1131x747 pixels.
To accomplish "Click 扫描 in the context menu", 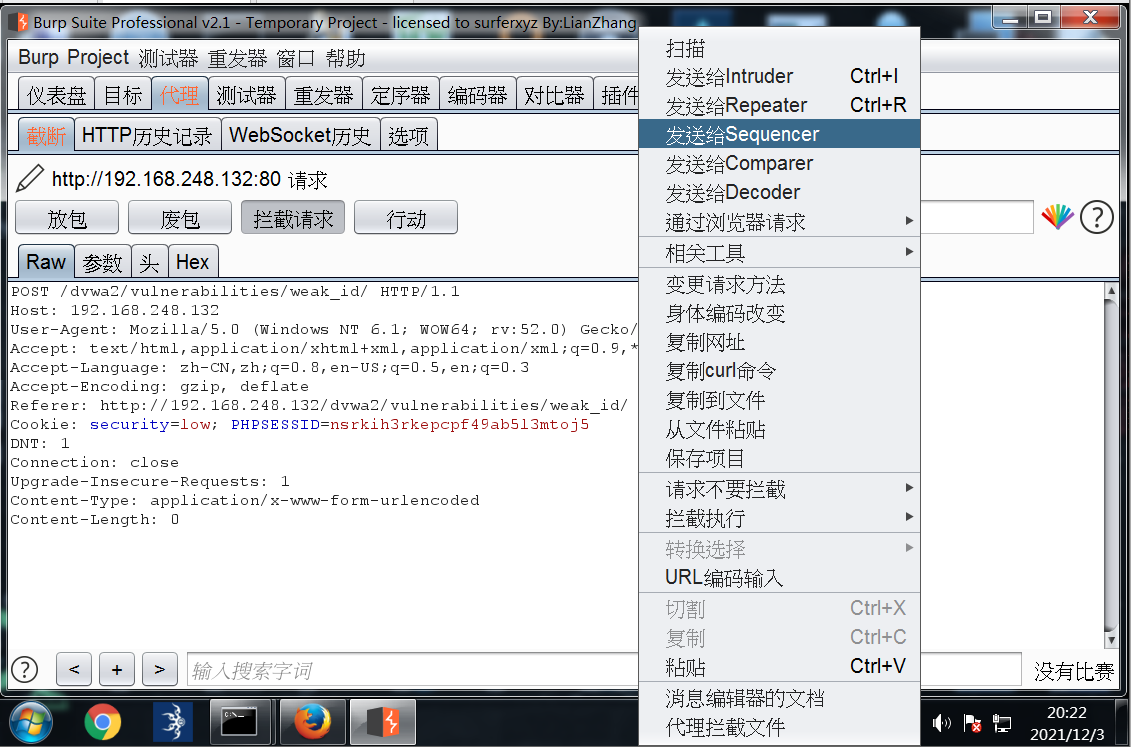I will coord(779,48).
